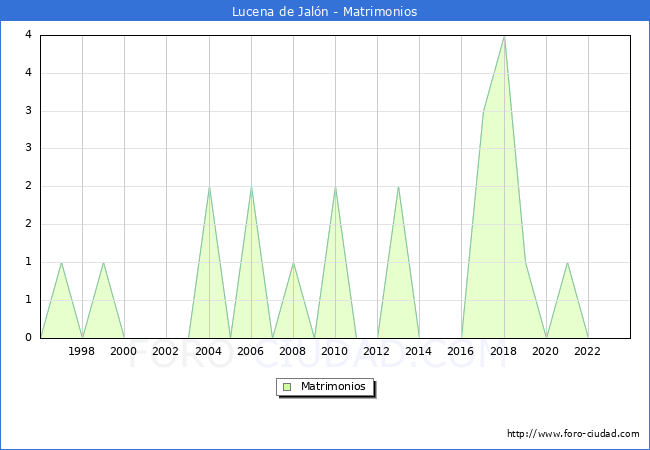Select the 2014 x-axis label

pyautogui.click(x=419, y=351)
